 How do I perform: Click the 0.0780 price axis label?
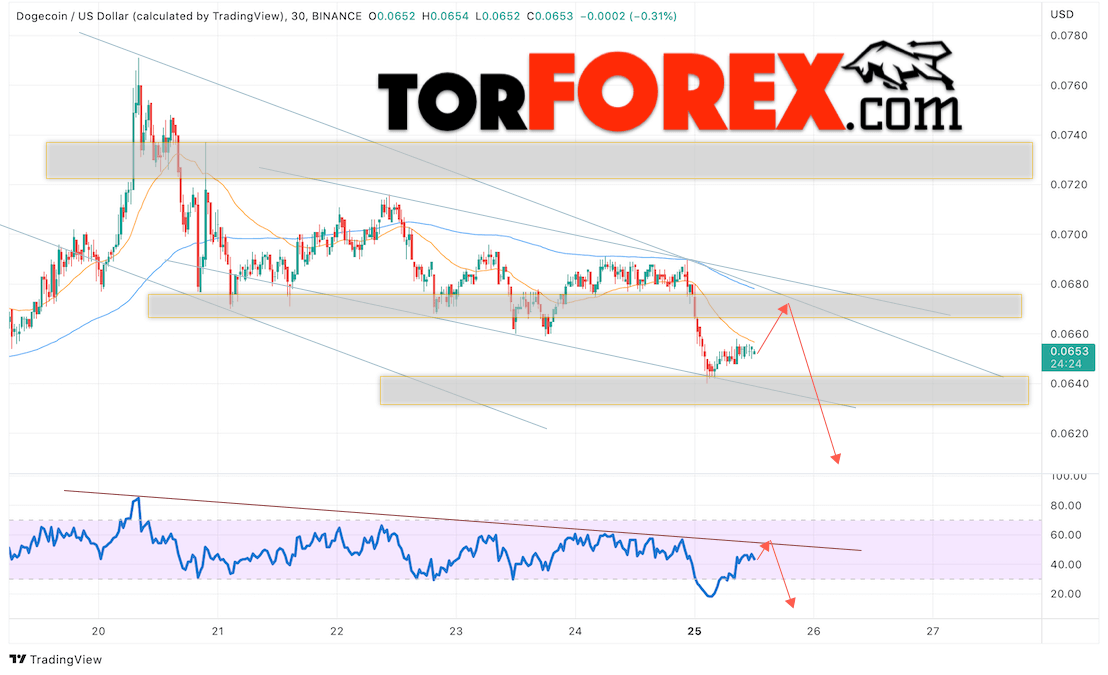(x=1069, y=36)
